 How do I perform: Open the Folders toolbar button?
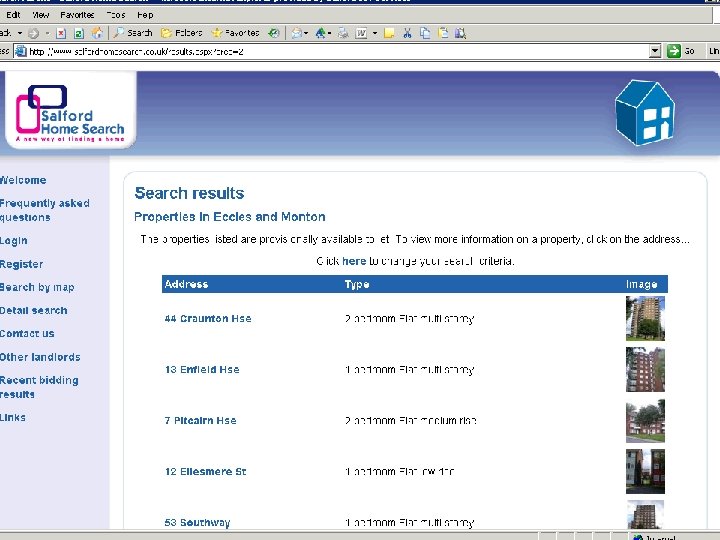point(182,33)
